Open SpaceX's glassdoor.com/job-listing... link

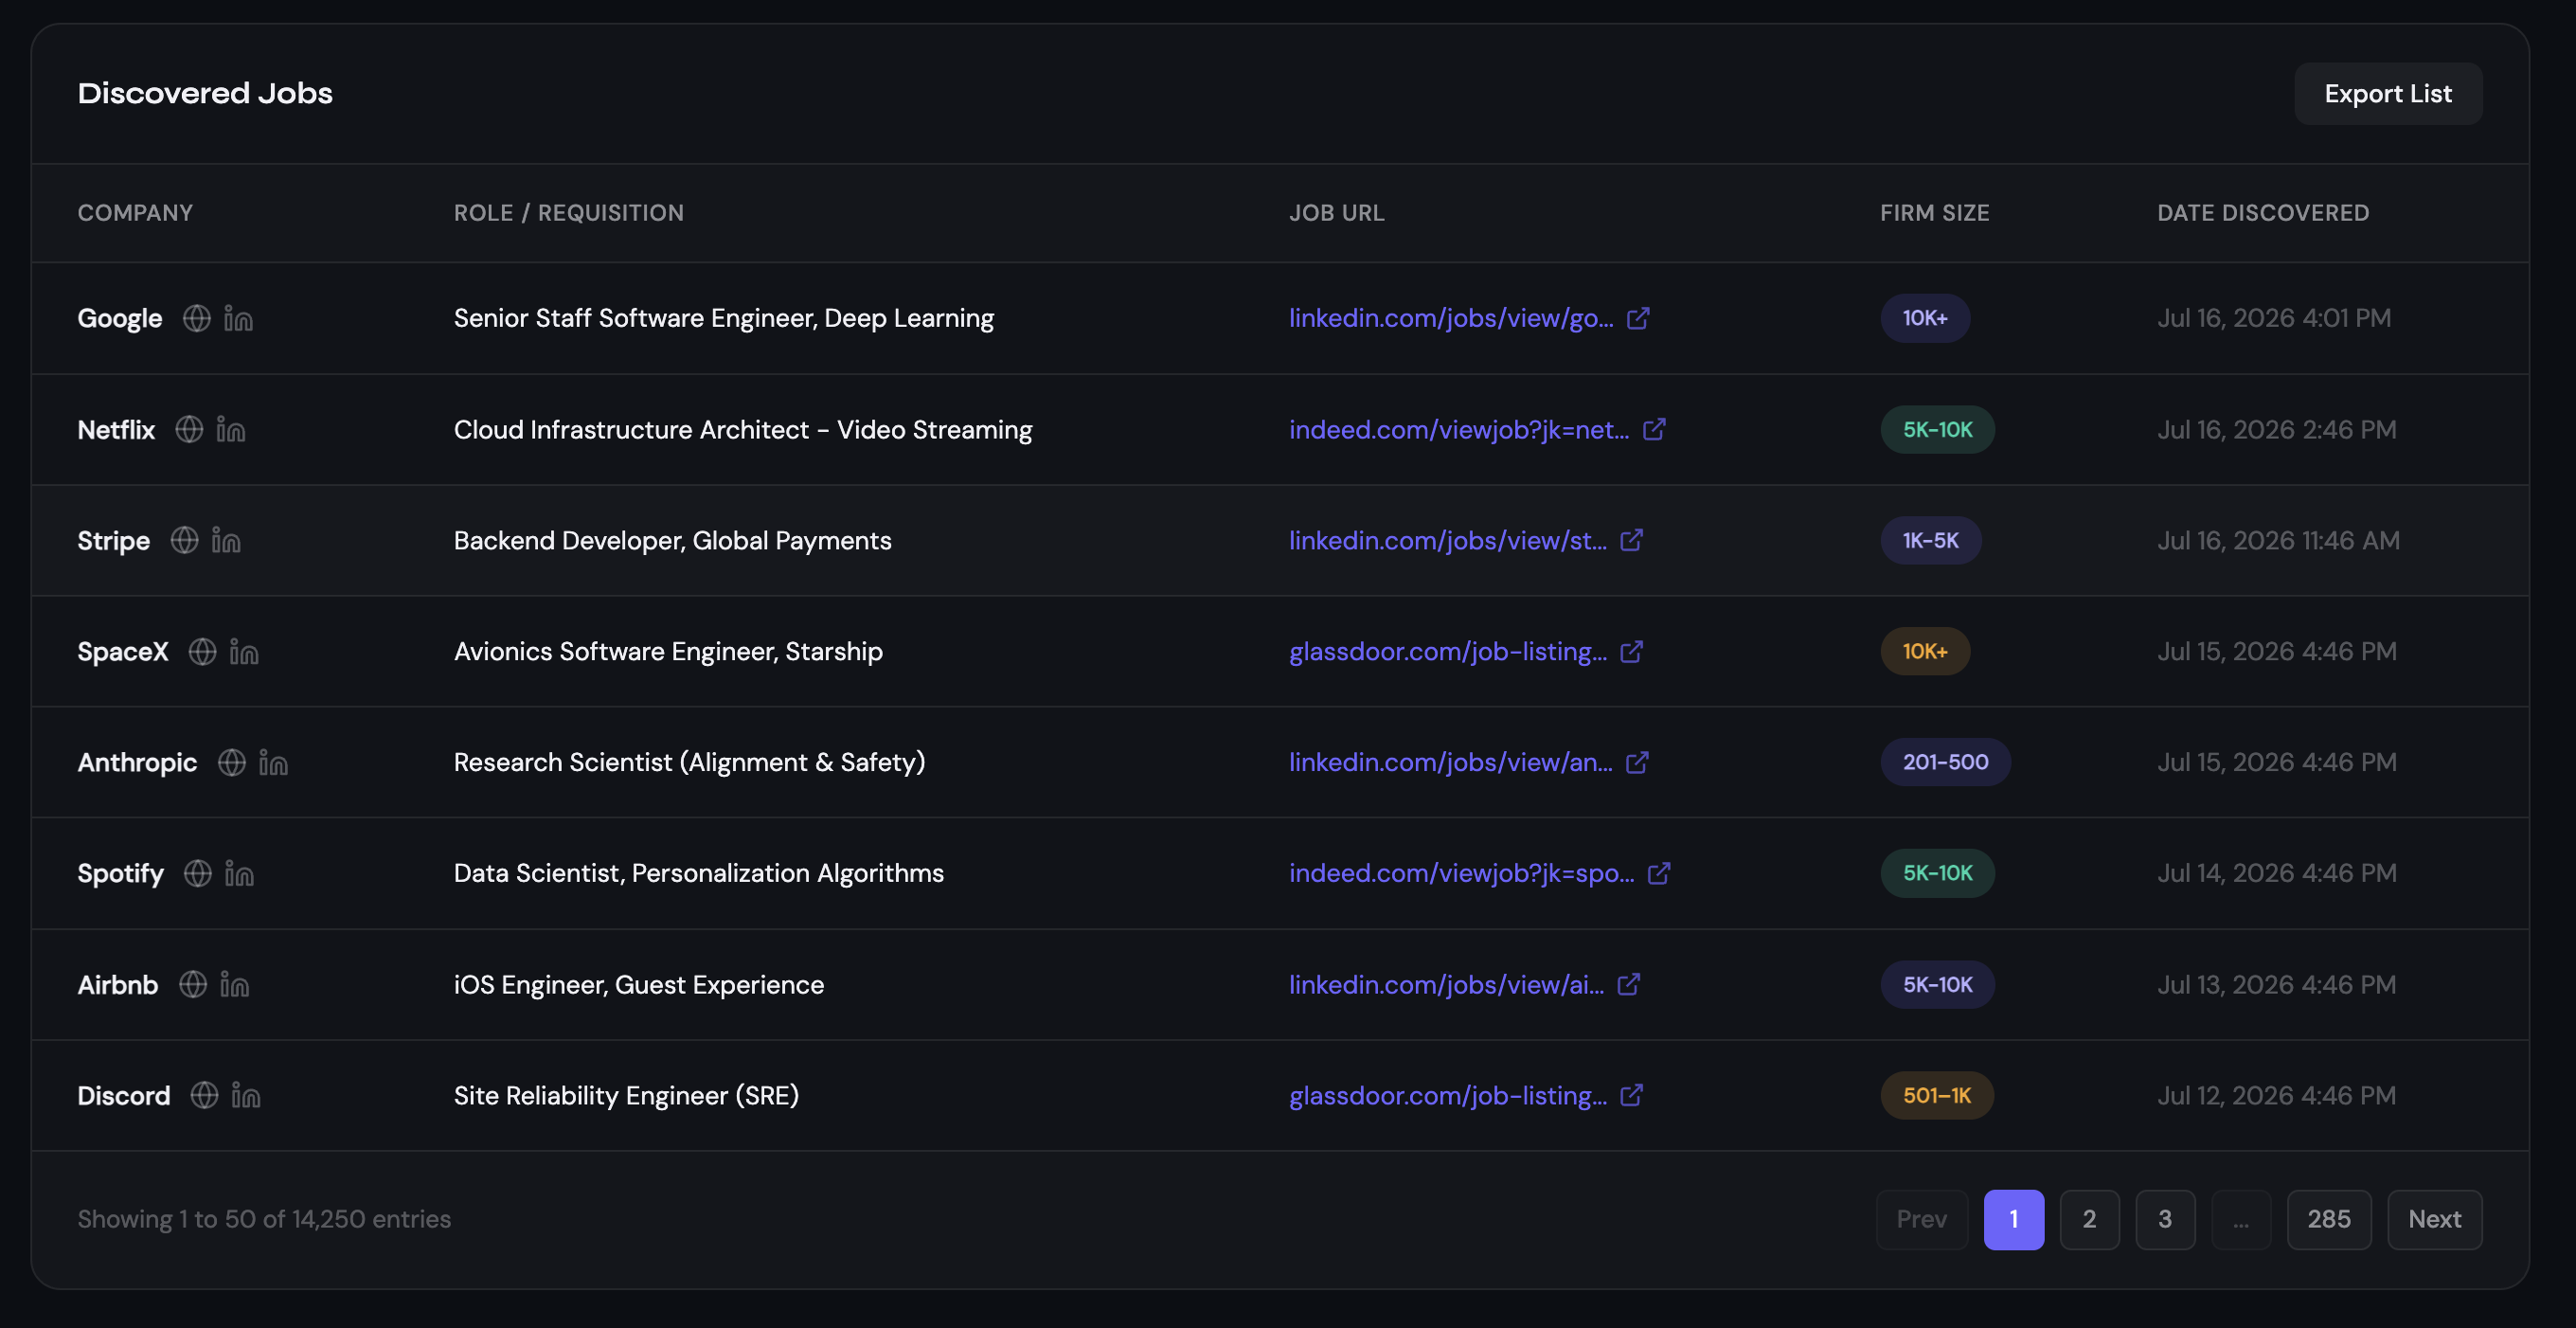(x=1448, y=651)
